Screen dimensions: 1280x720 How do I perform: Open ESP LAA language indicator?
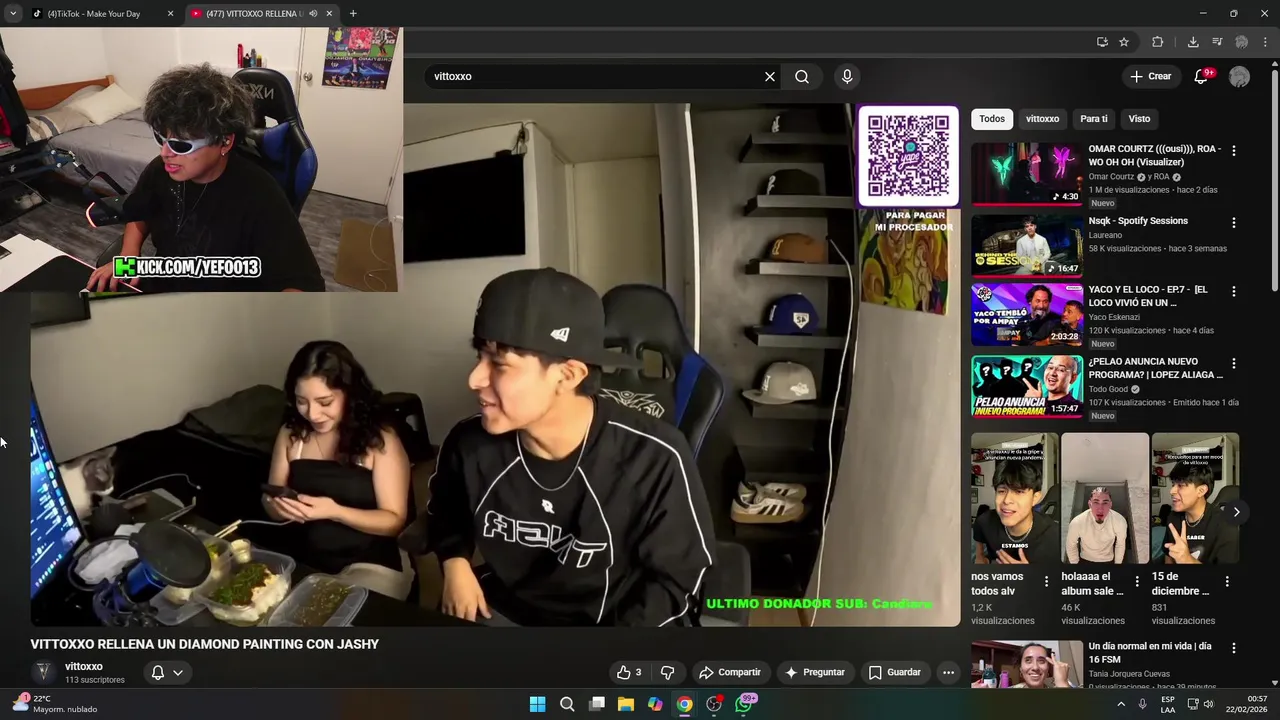click(x=1168, y=704)
